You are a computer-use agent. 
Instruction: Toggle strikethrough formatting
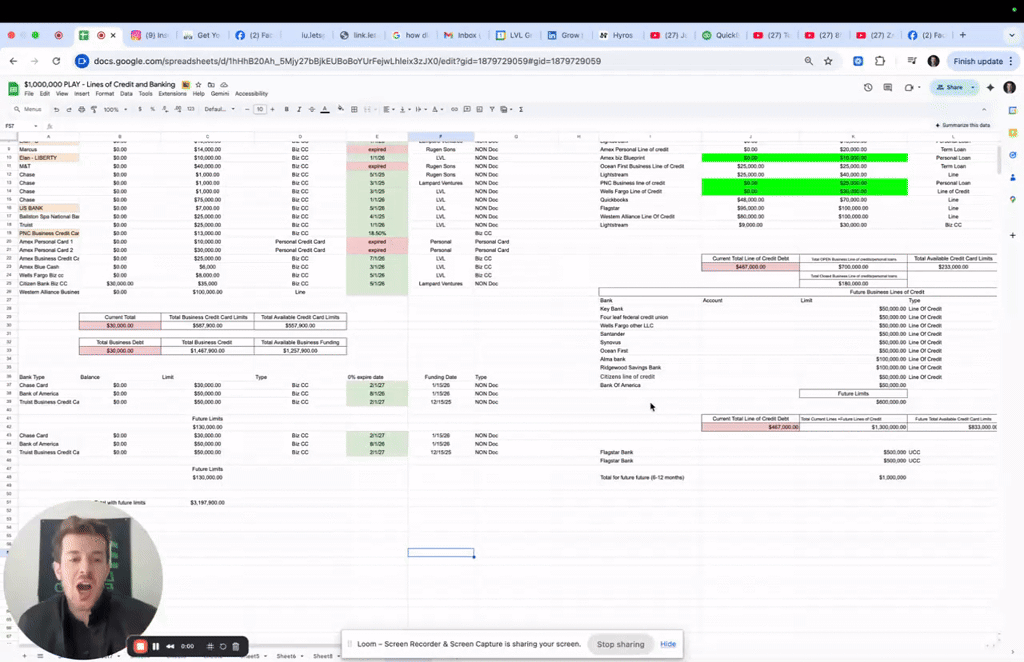(x=312, y=110)
